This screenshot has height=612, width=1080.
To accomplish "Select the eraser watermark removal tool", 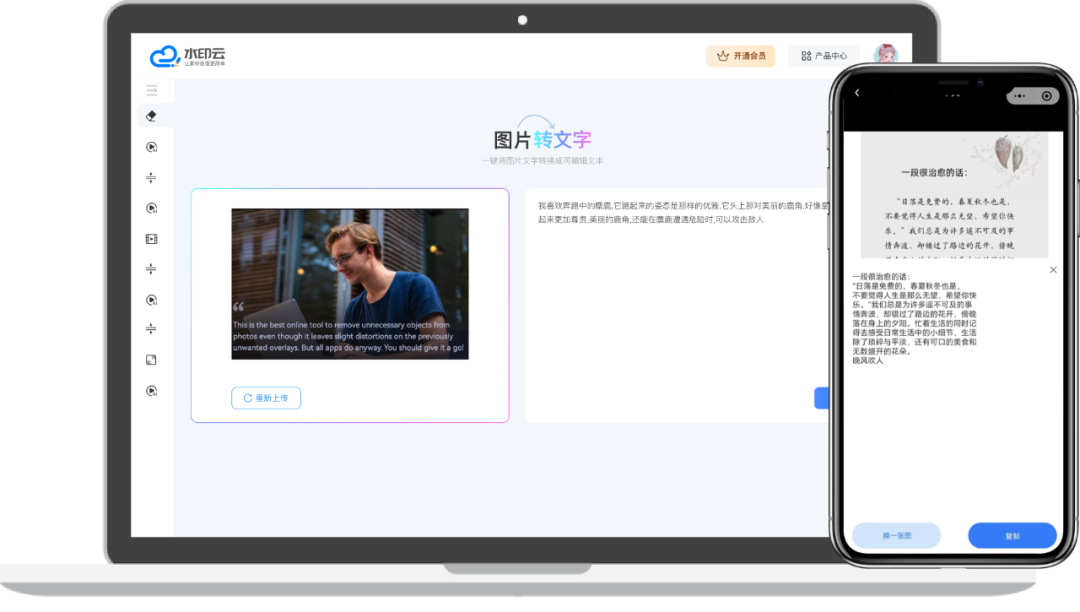I will (x=151, y=116).
